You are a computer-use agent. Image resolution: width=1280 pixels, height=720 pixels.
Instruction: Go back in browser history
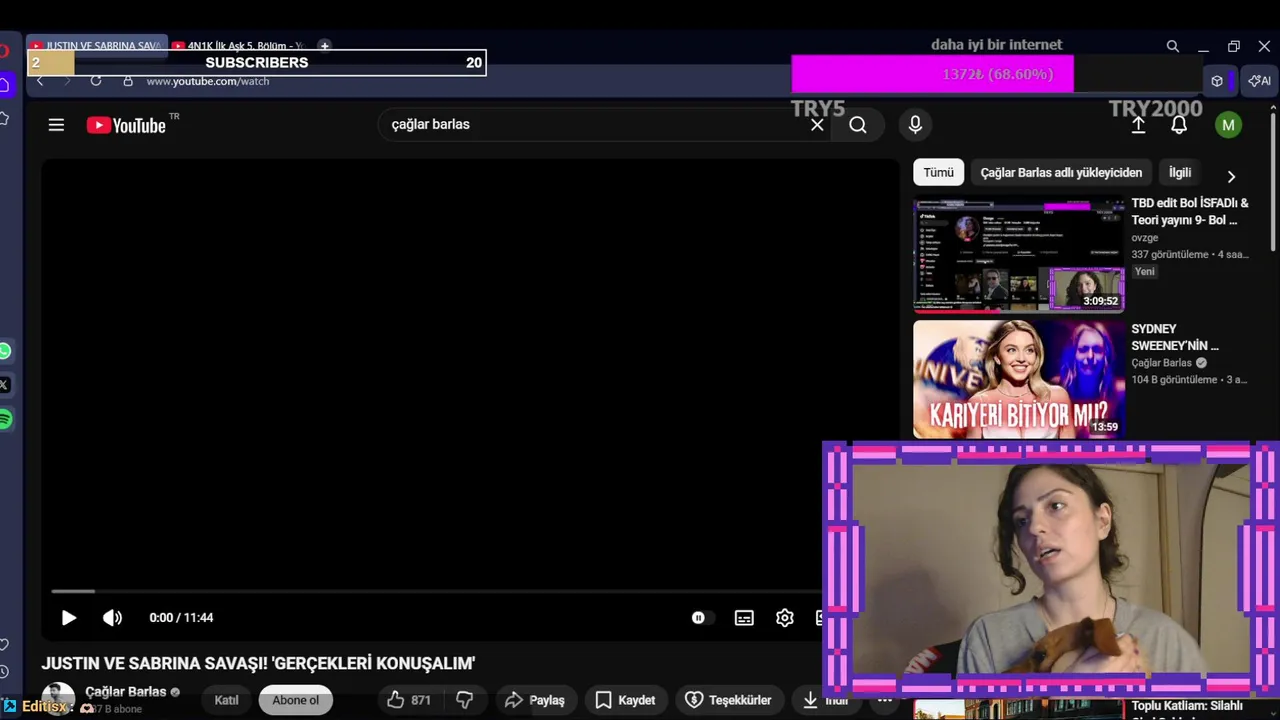coord(40,81)
